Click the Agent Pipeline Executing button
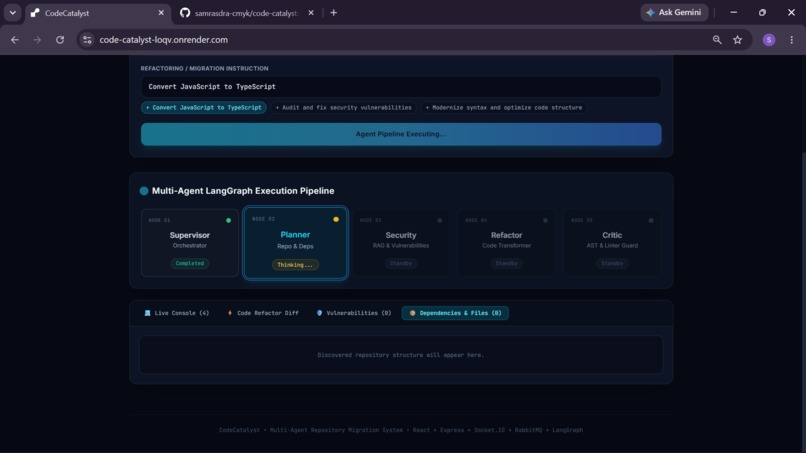The height and width of the screenshot is (453, 806). click(401, 134)
